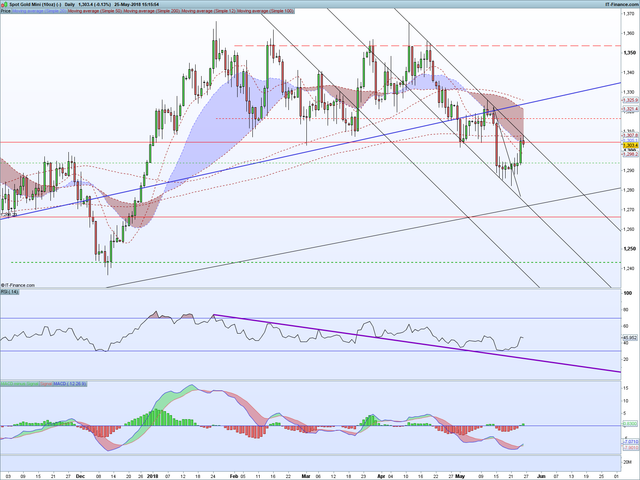Click the Jun label on time axis
Screen dimensions: 640x480
coord(541,476)
